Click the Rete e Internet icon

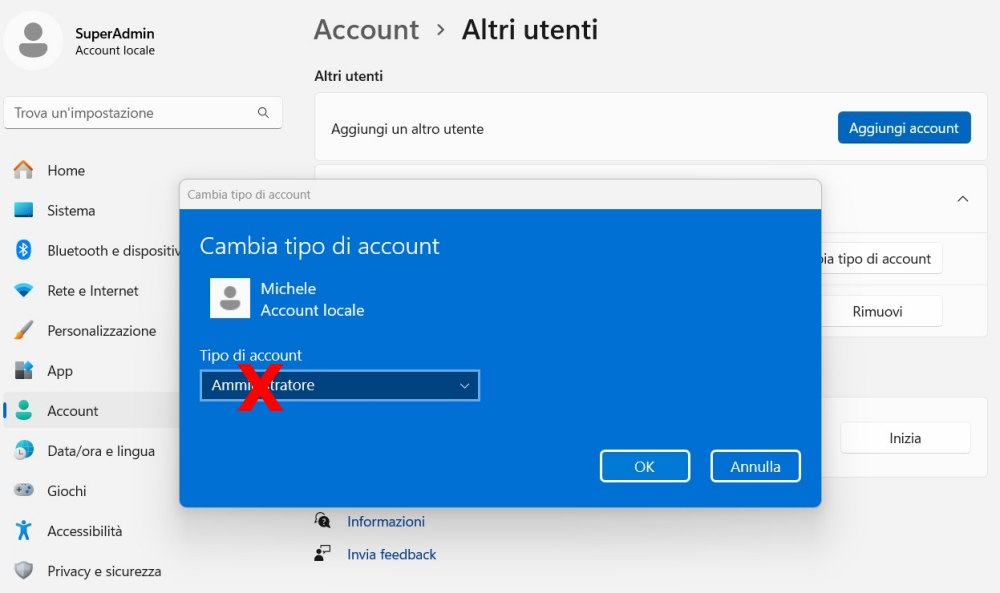point(23,290)
